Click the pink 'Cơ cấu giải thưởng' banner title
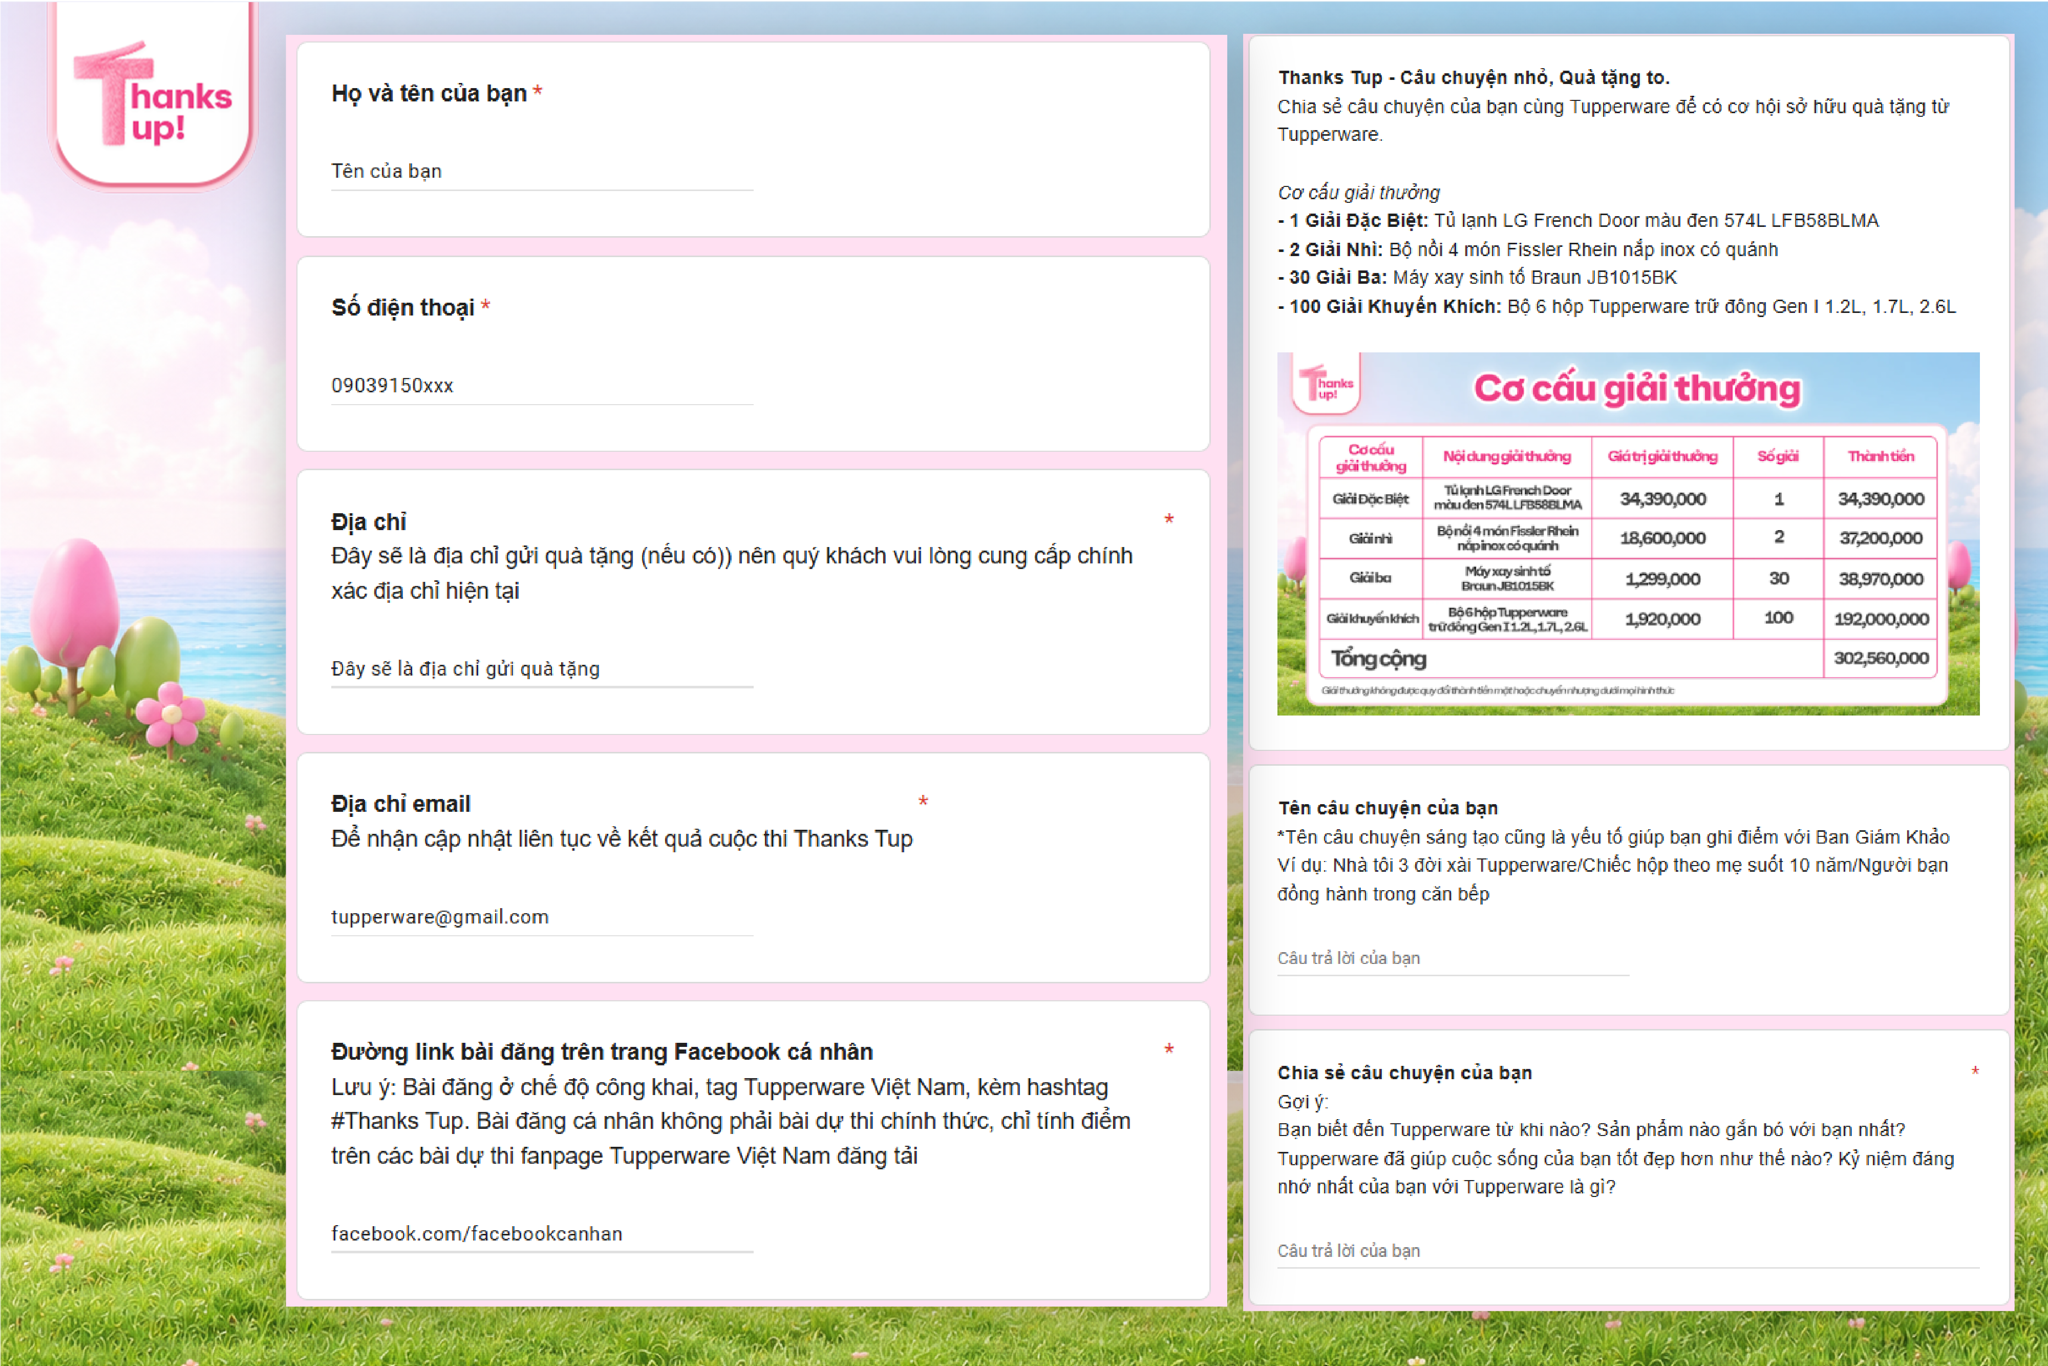This screenshot has width=2048, height=1366. [x=1637, y=388]
